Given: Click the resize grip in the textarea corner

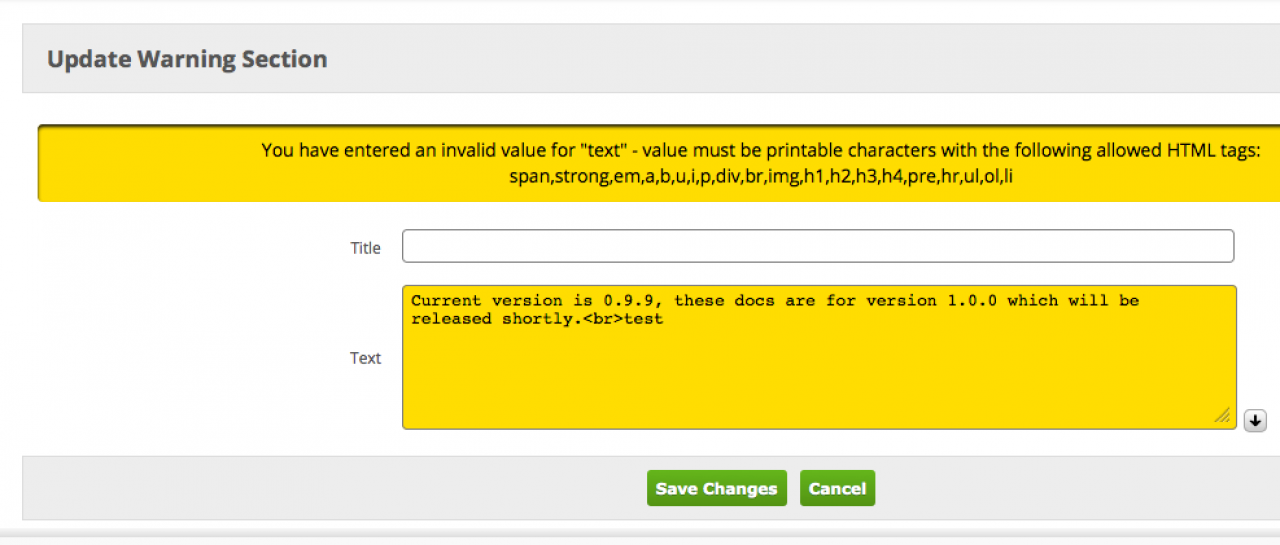Looking at the screenshot, I should [1222, 416].
